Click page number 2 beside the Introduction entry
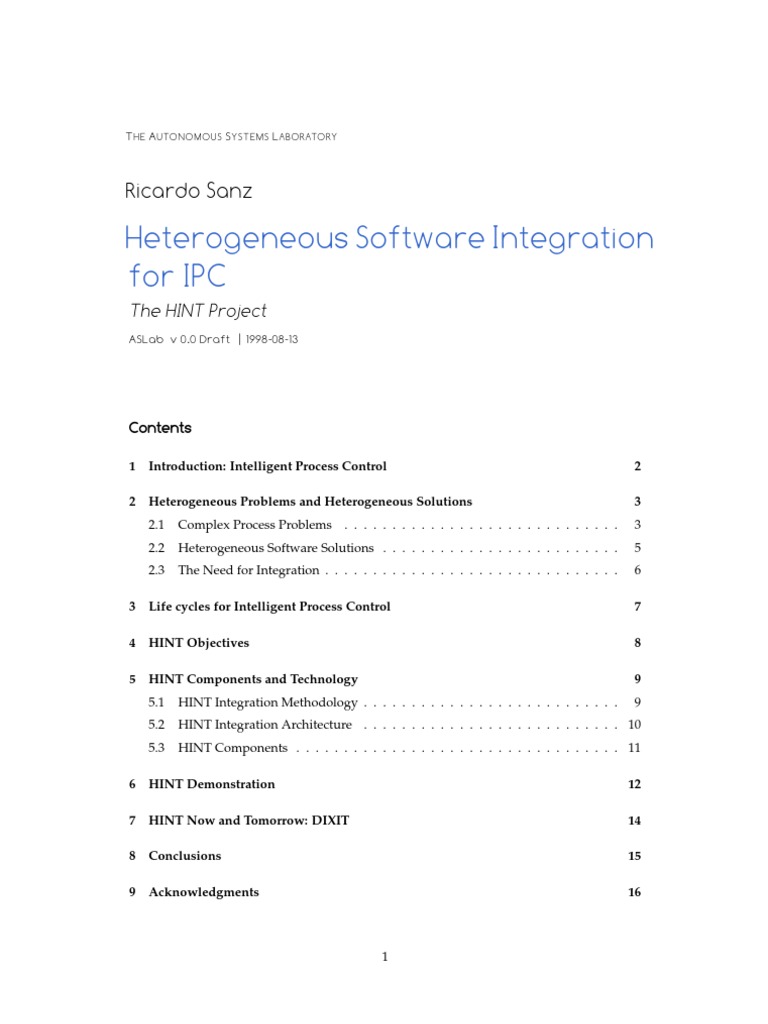The width and height of the screenshot is (768, 1024). coord(637,466)
